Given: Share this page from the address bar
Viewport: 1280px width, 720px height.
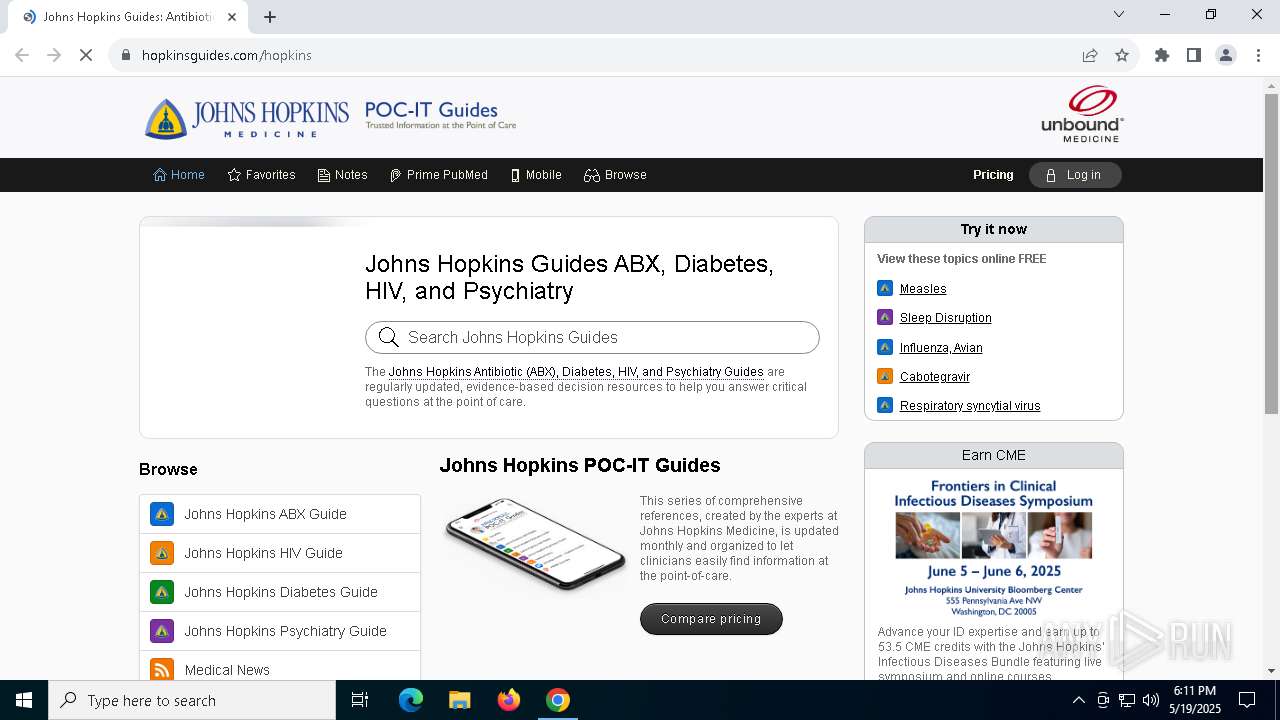Looking at the screenshot, I should (x=1090, y=55).
